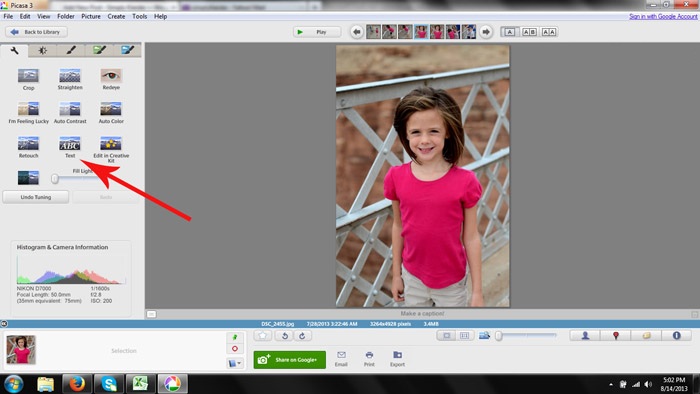This screenshot has height=394, width=700.
Task: Open the File menu
Action: 8,17
